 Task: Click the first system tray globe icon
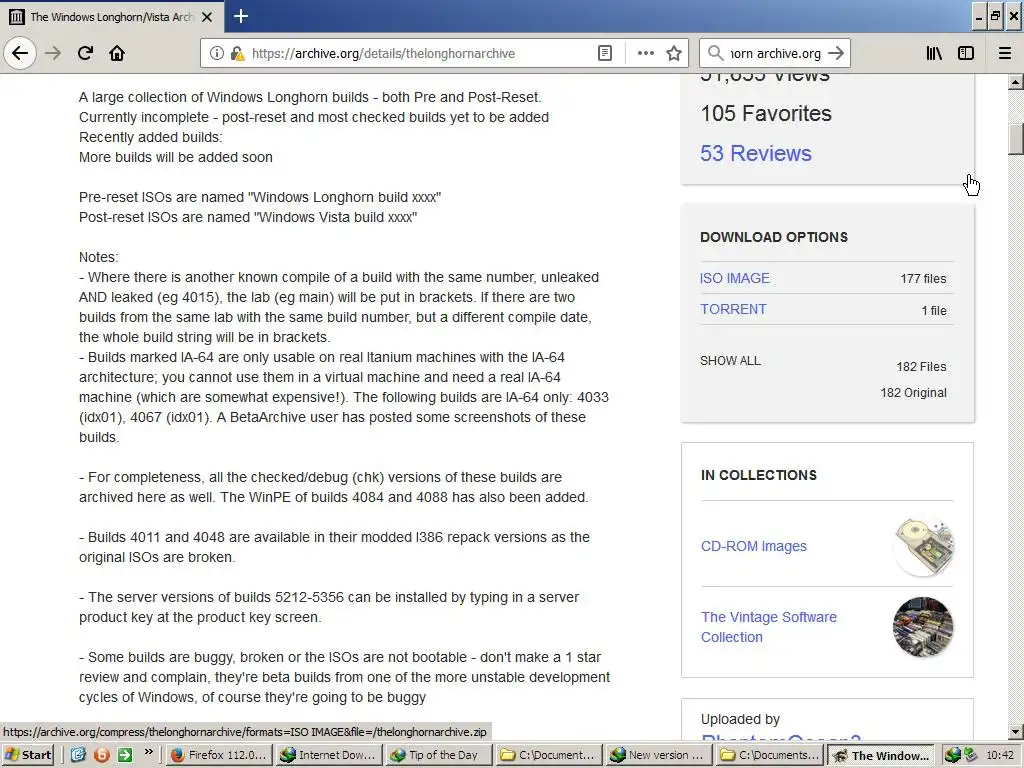pyautogui.click(x=953, y=755)
